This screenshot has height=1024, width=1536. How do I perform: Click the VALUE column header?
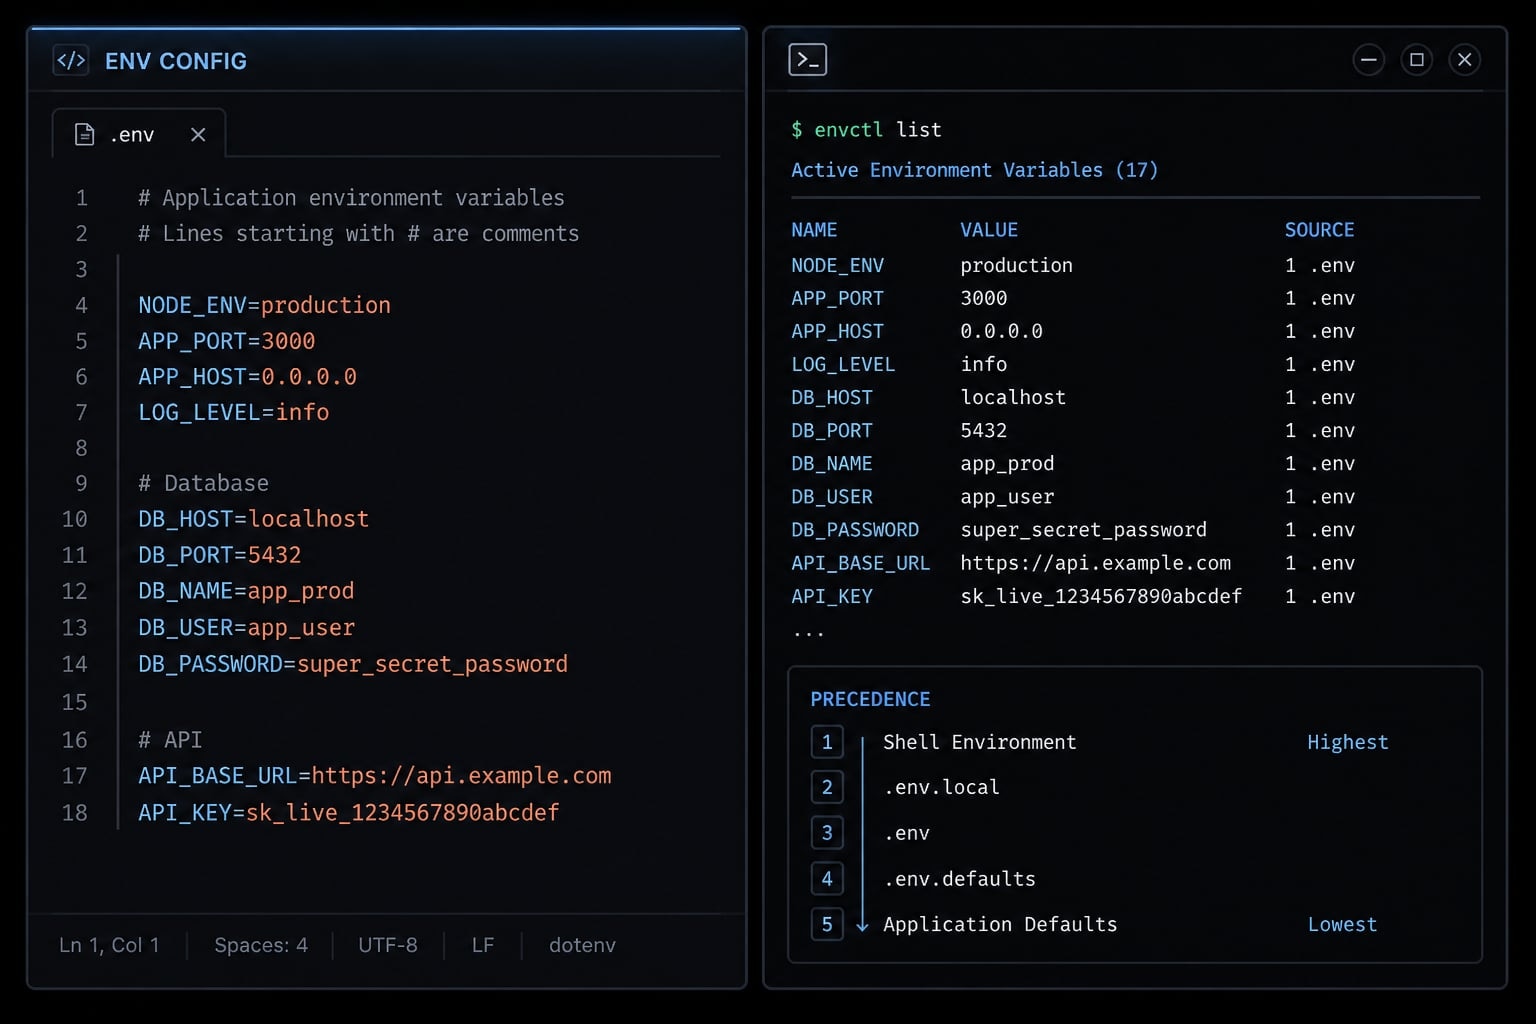tap(989, 230)
